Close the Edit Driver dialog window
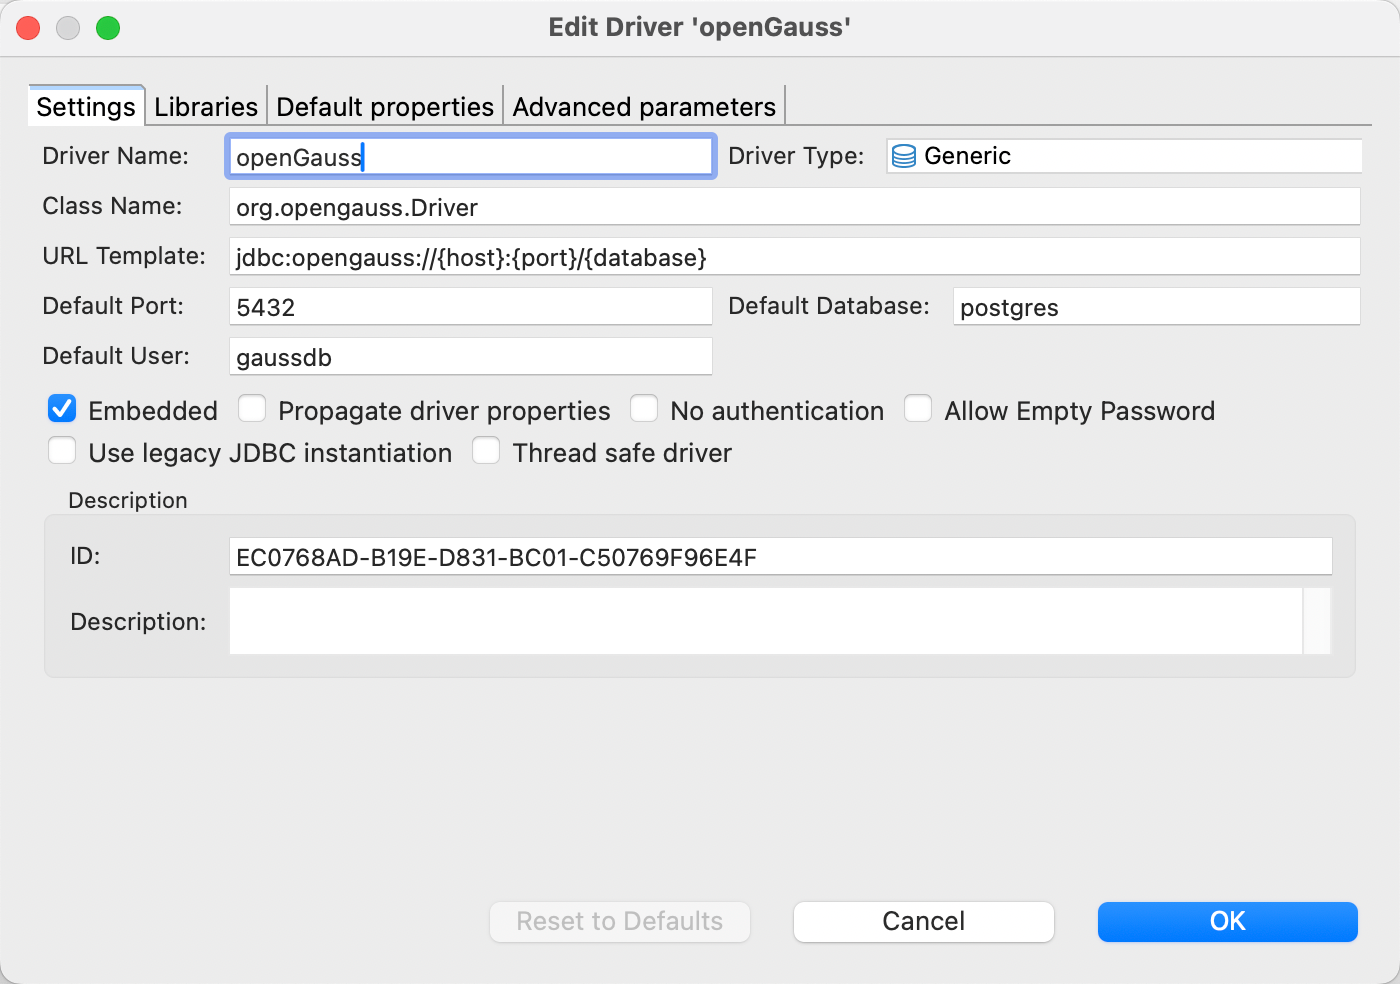 pos(28,28)
